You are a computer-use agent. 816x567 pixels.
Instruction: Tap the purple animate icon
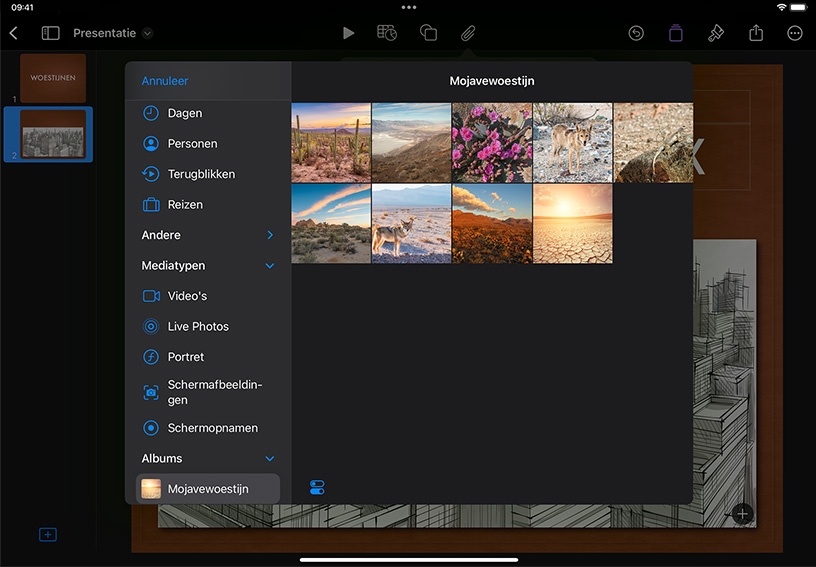[675, 33]
